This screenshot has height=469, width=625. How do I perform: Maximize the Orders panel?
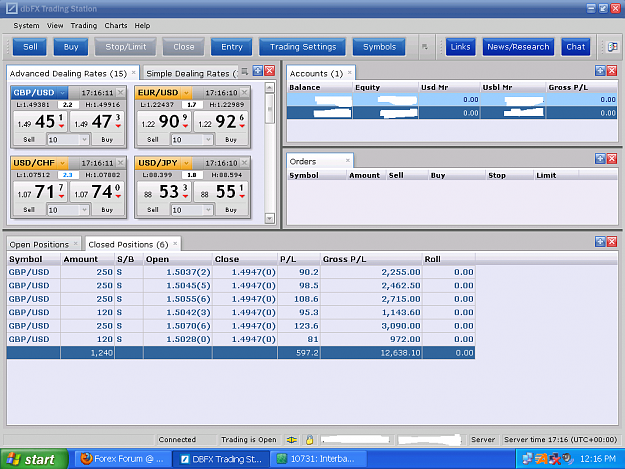coord(600,159)
